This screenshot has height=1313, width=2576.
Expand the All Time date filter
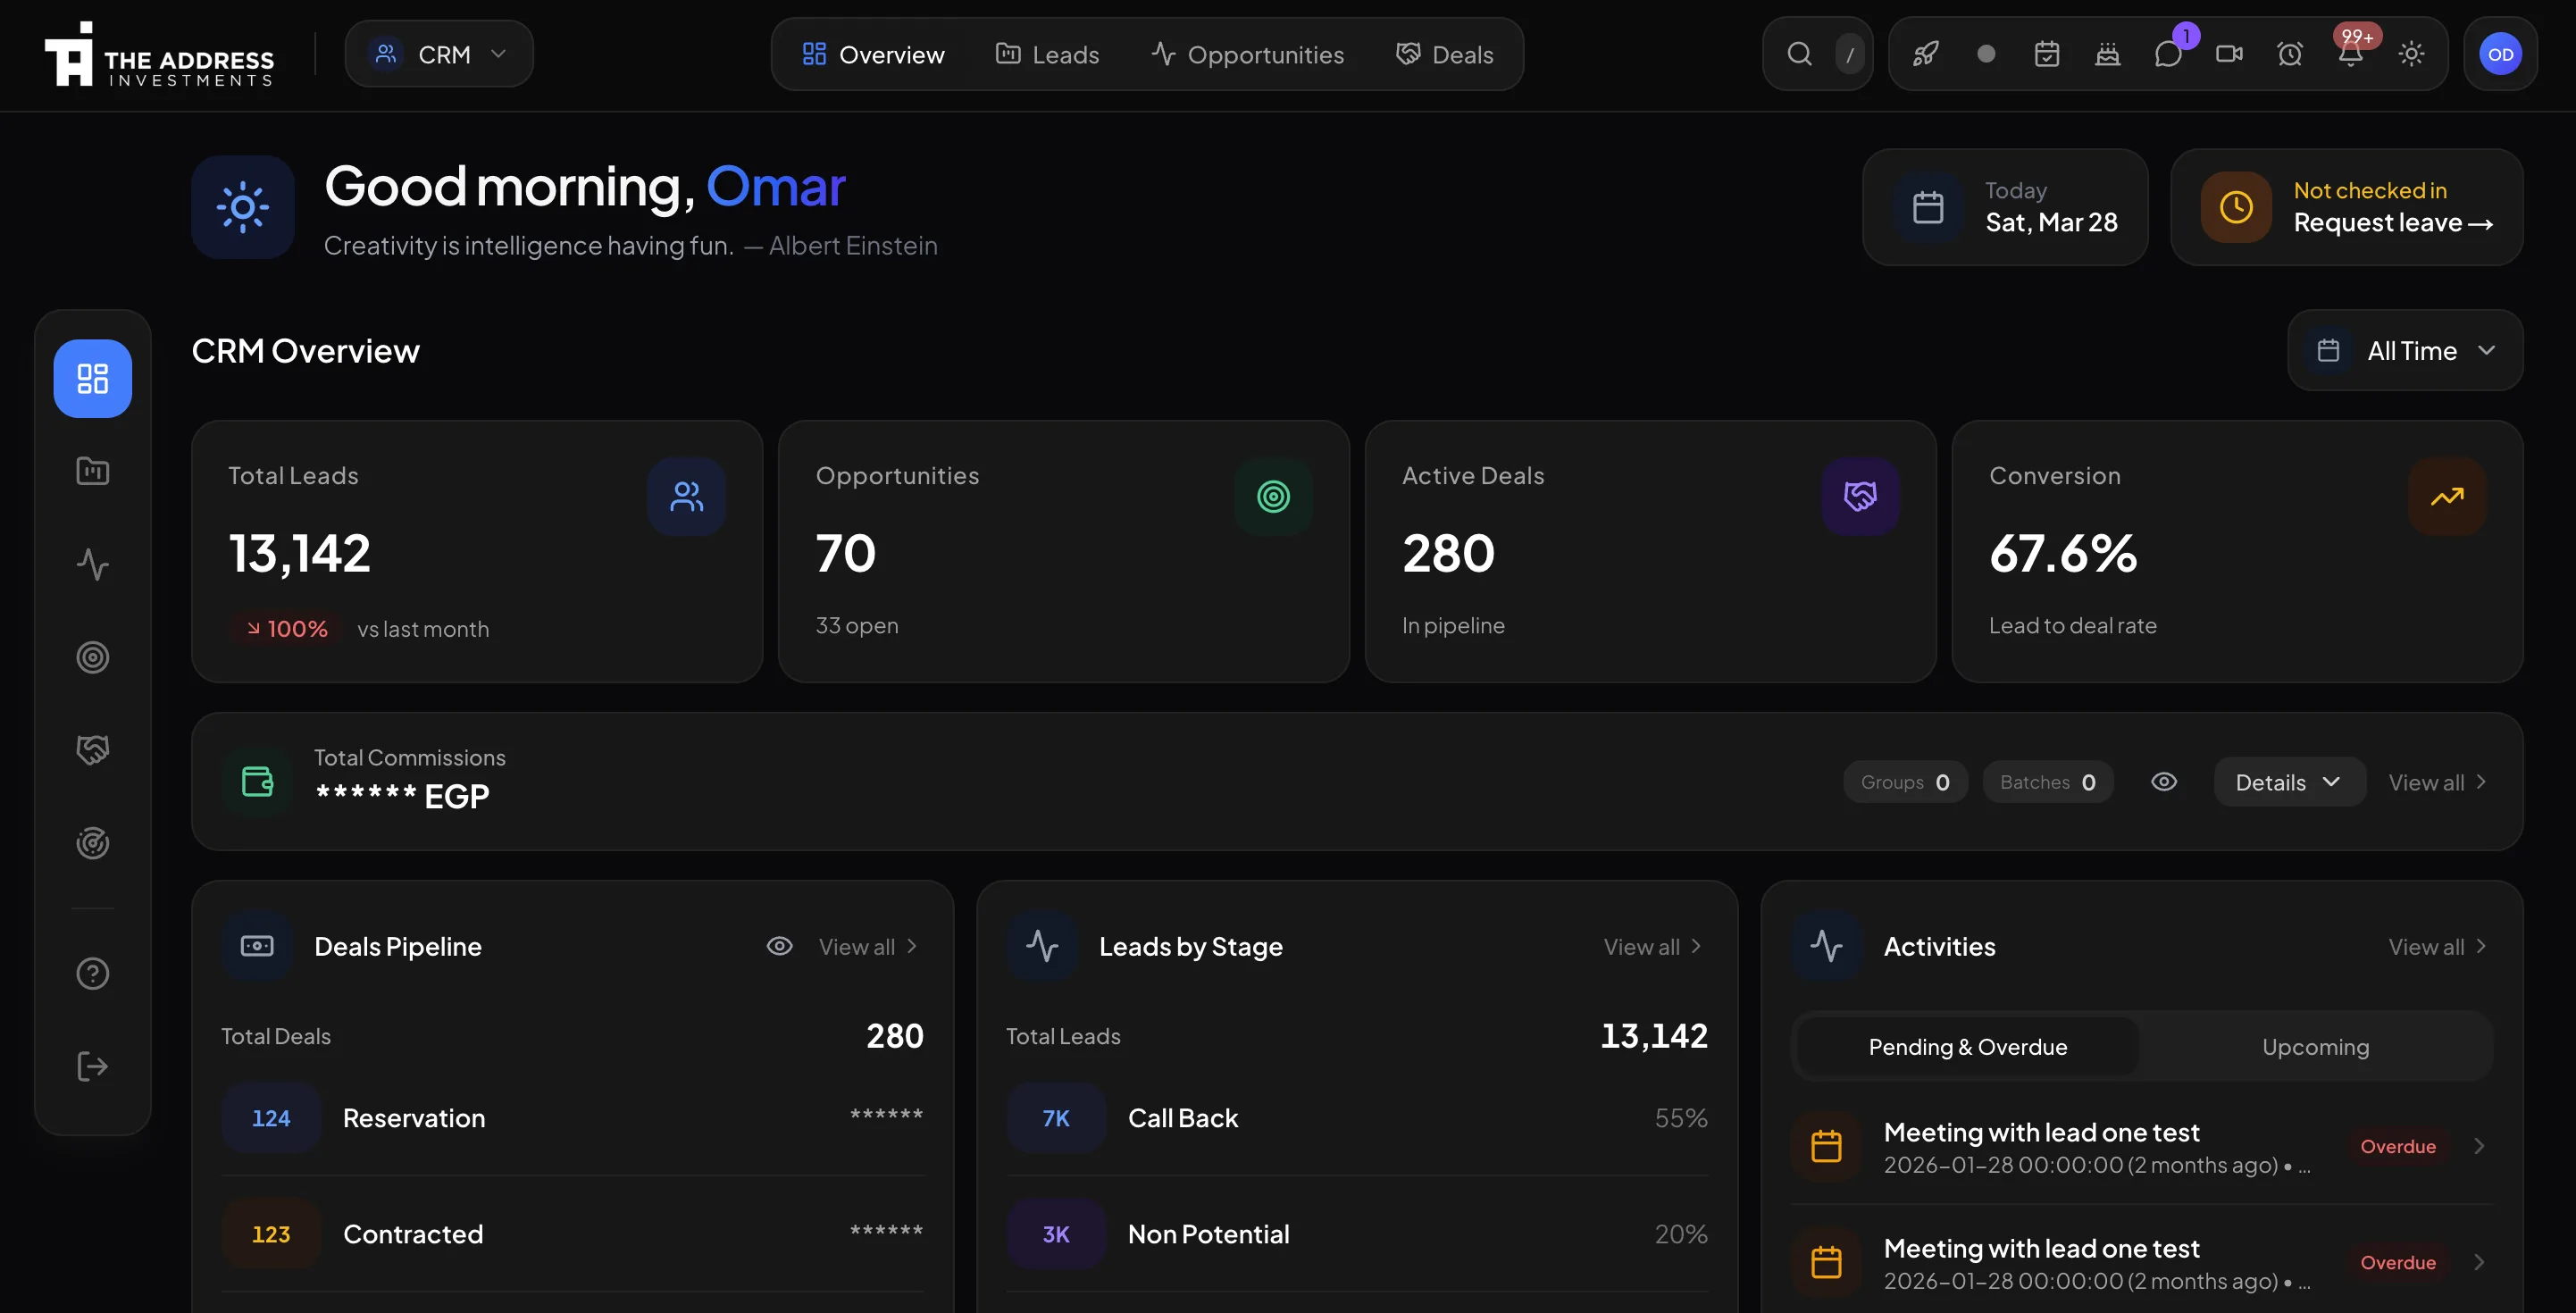pos(2405,351)
